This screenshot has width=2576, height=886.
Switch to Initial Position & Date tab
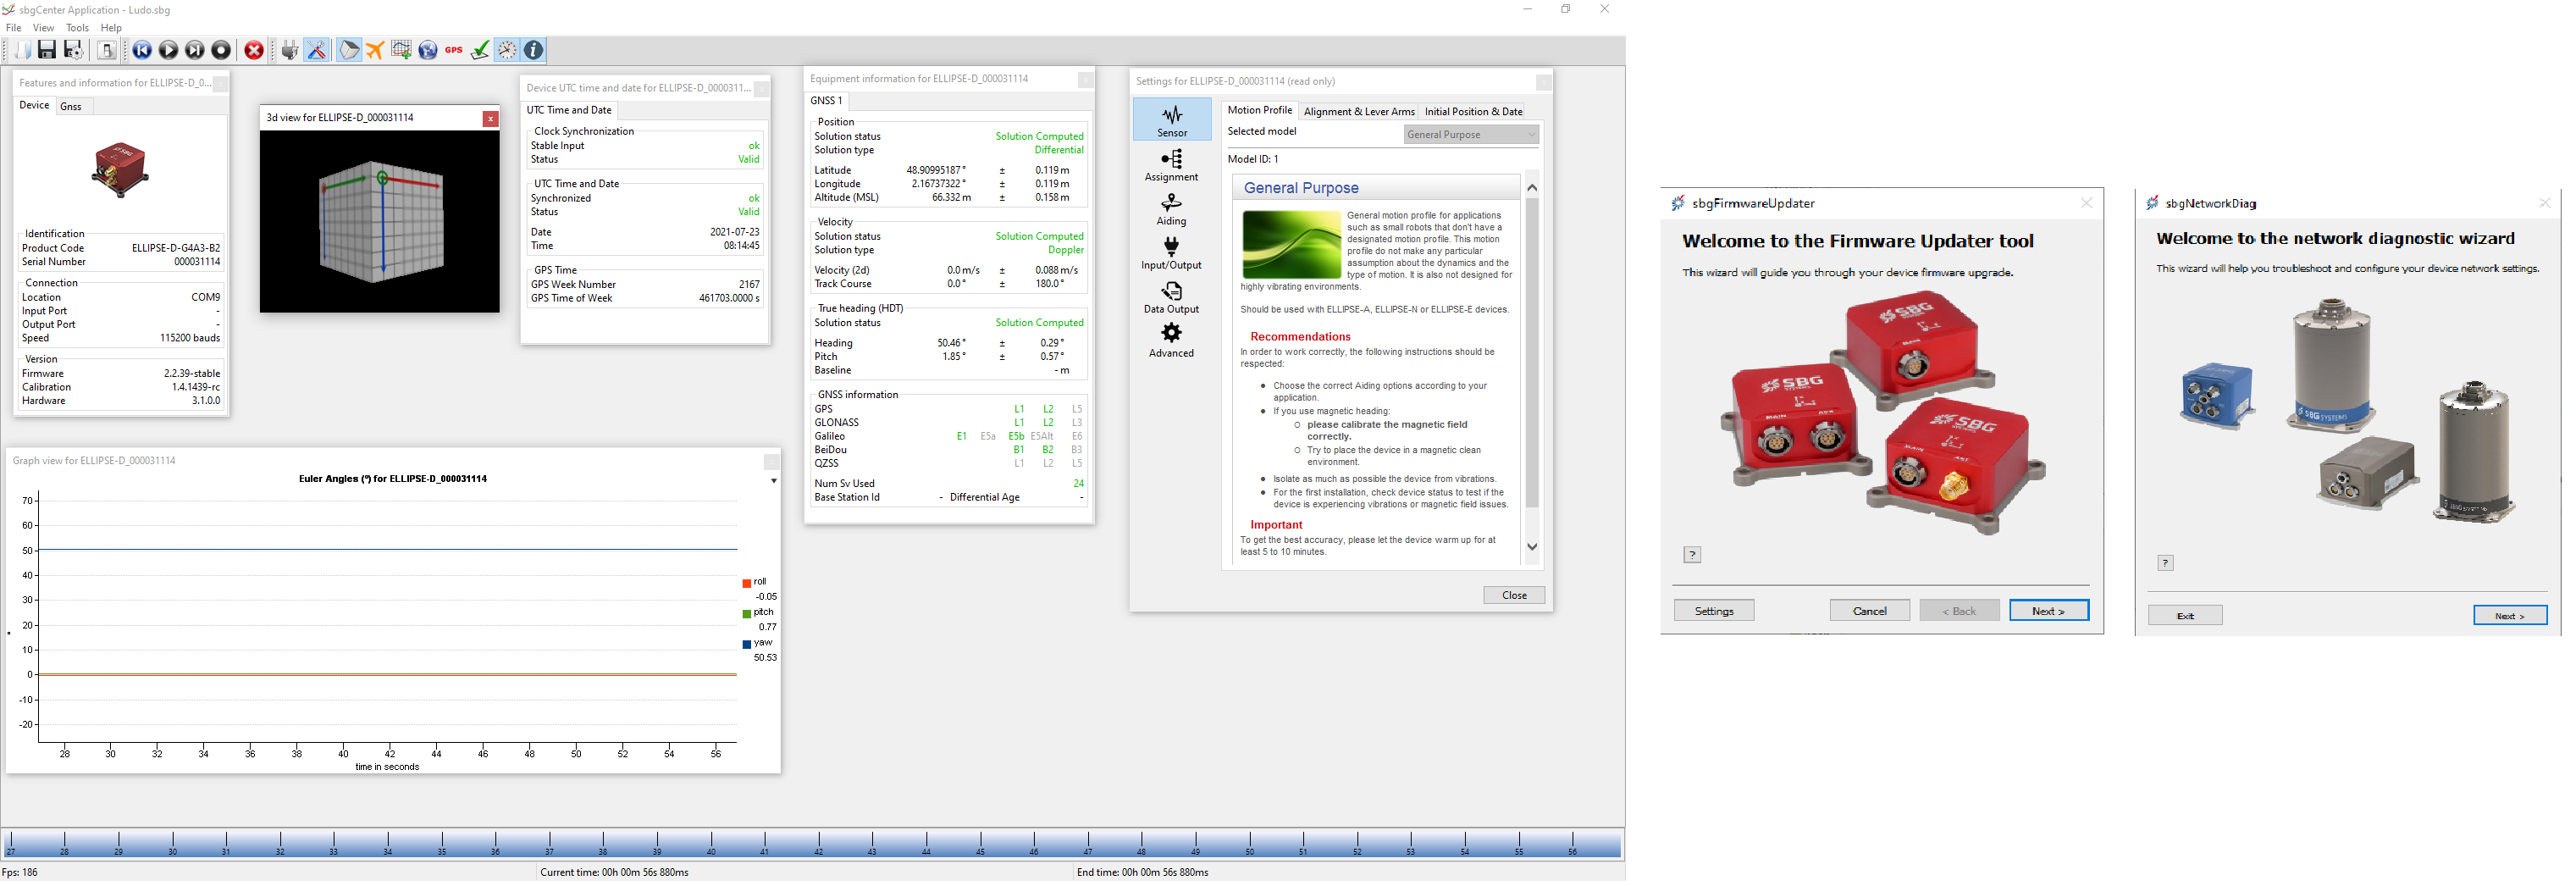(x=1473, y=112)
